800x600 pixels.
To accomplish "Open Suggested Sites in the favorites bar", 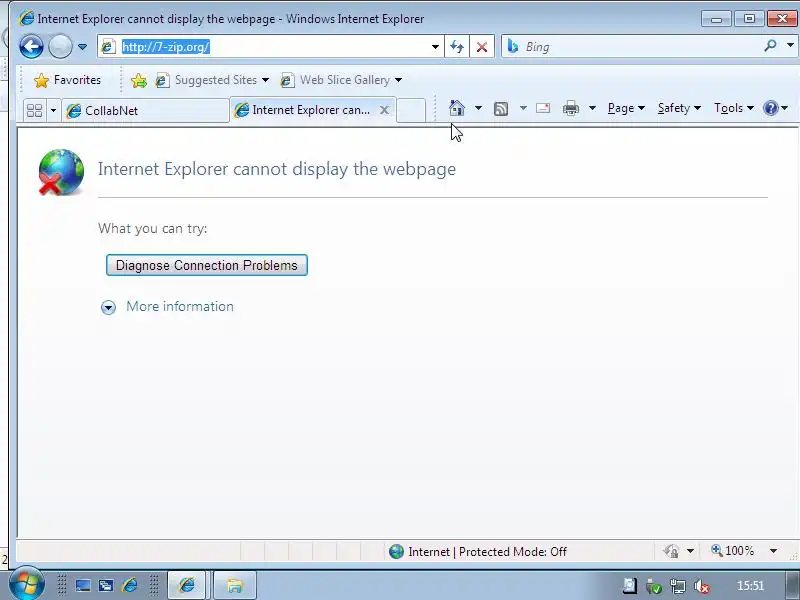I will point(212,80).
